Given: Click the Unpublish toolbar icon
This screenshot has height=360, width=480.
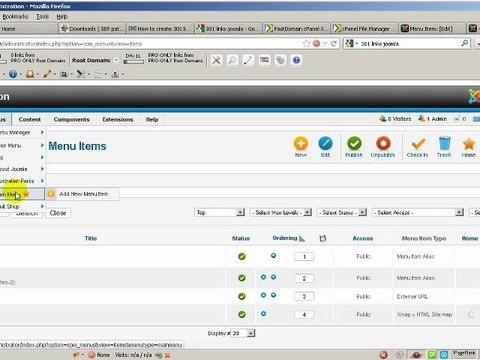Looking at the screenshot, I should coord(383,147).
